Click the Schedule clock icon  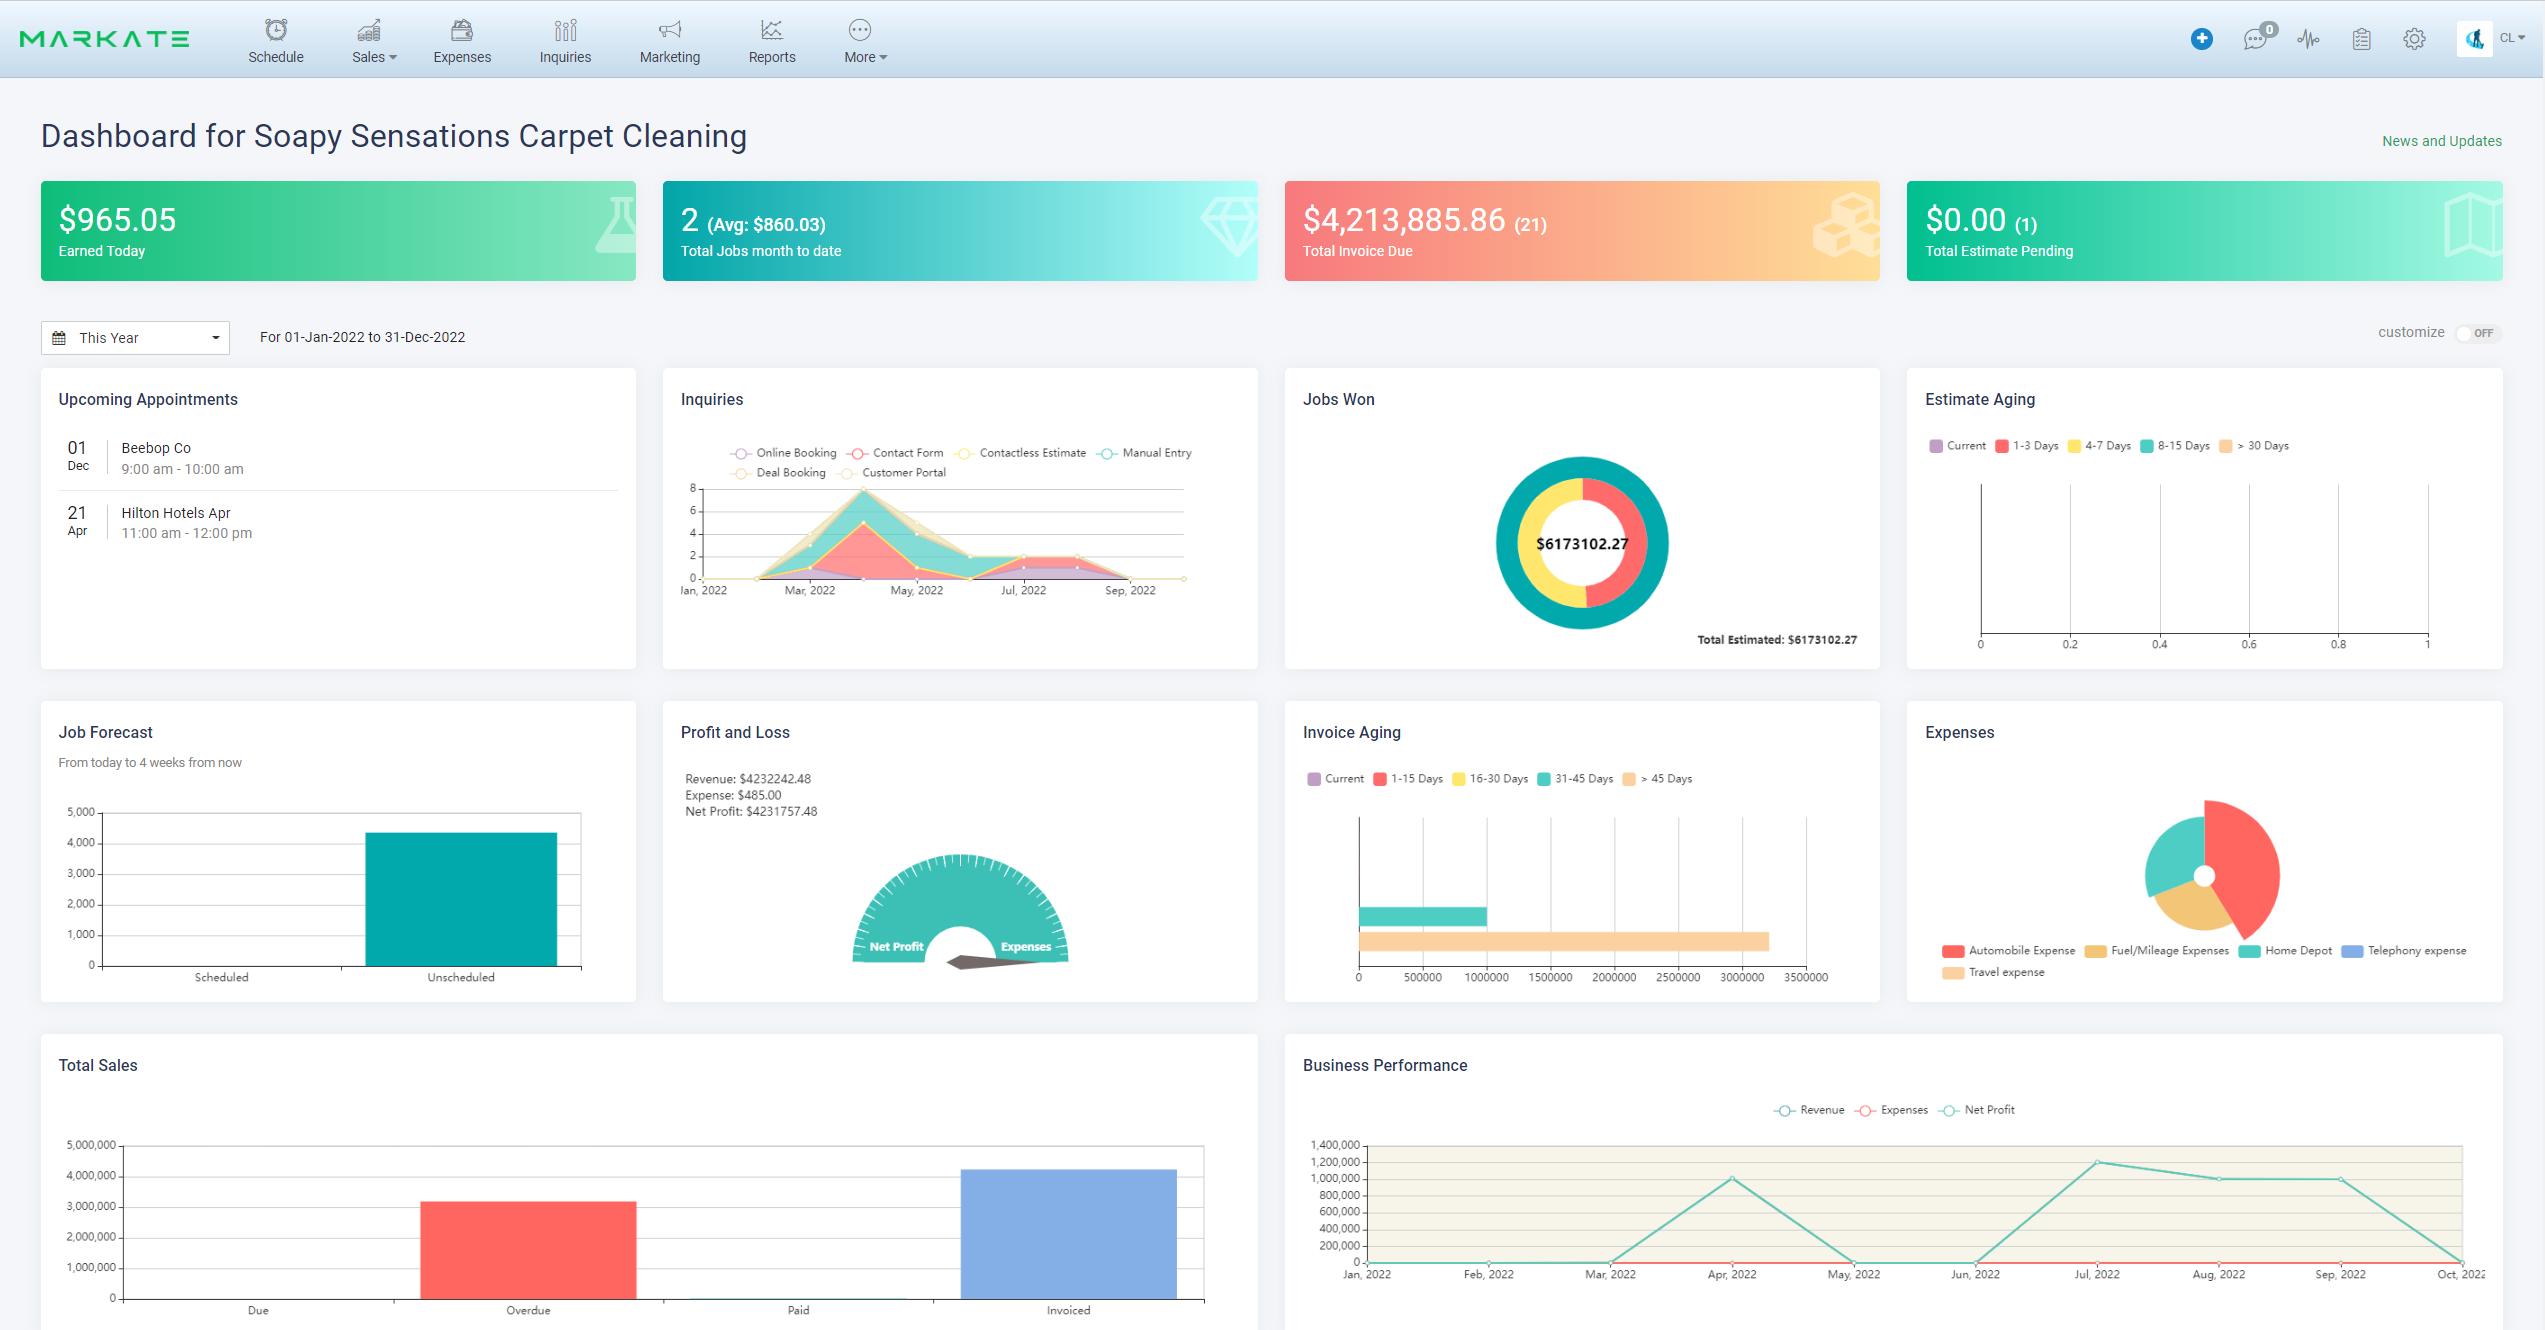276,30
